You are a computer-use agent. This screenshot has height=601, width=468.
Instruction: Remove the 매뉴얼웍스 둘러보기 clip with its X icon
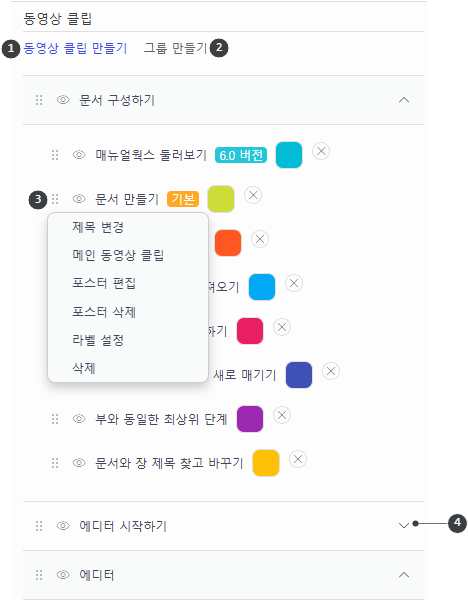click(321, 151)
